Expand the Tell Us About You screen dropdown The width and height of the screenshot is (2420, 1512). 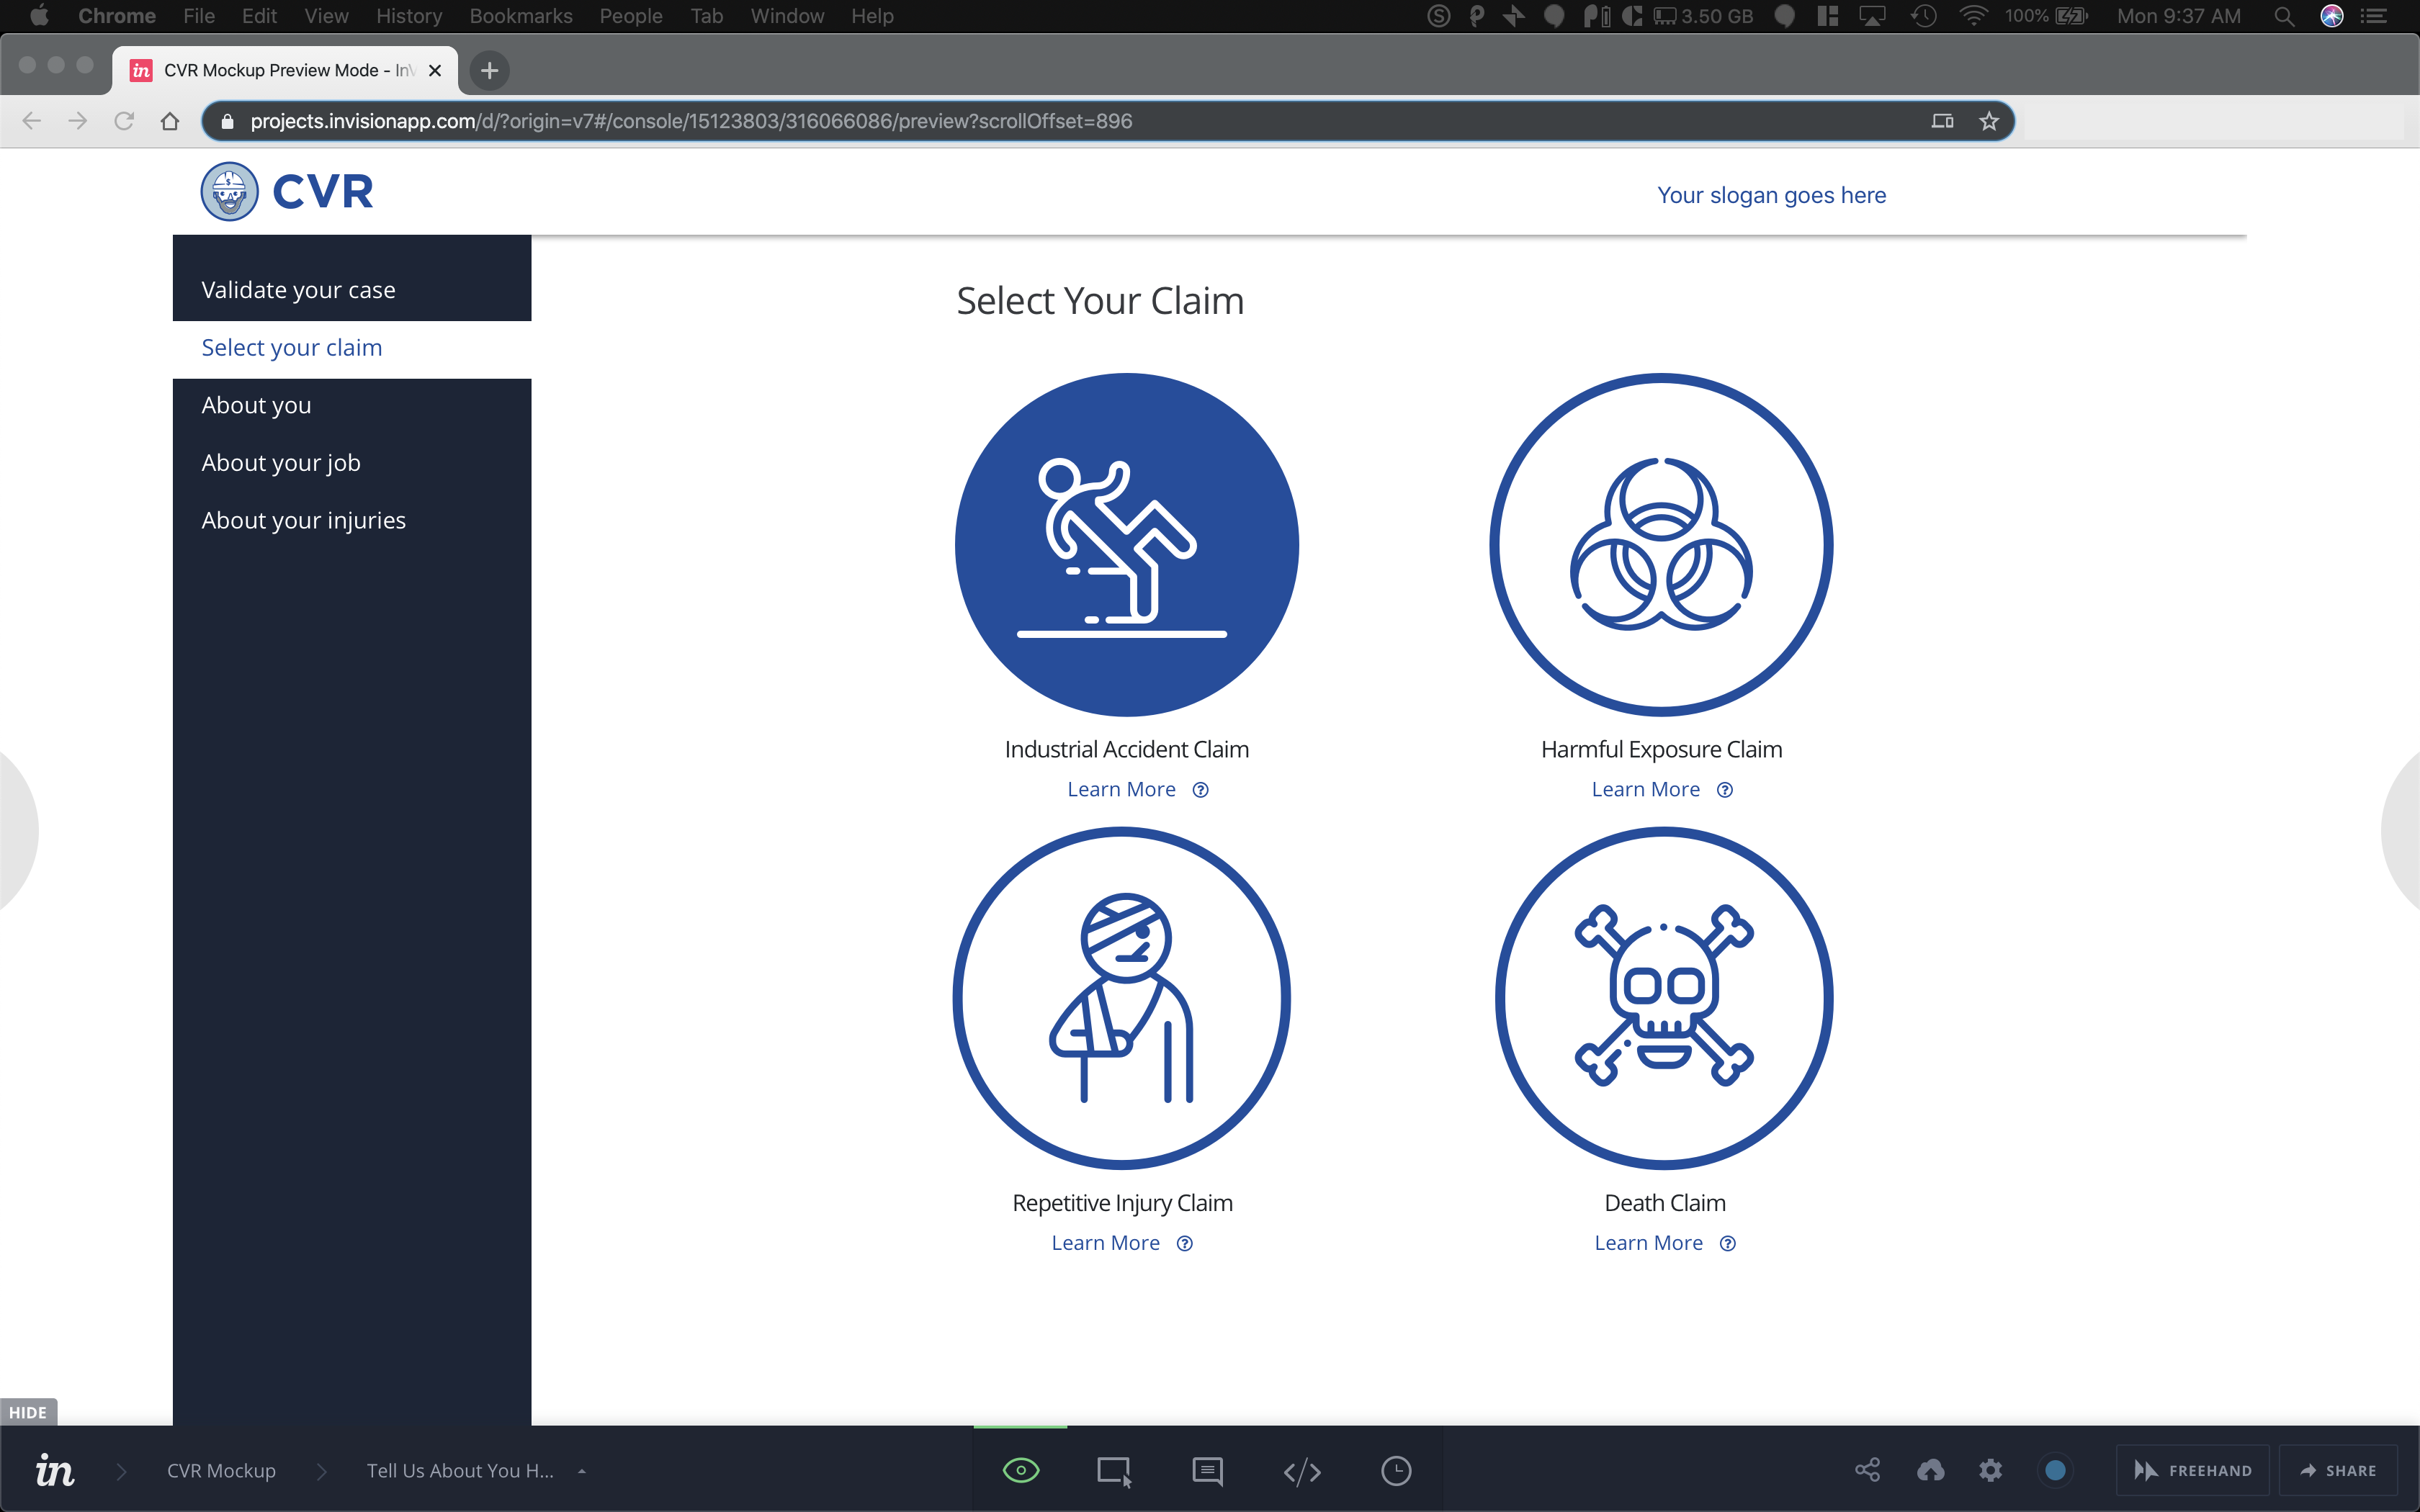pos(581,1471)
